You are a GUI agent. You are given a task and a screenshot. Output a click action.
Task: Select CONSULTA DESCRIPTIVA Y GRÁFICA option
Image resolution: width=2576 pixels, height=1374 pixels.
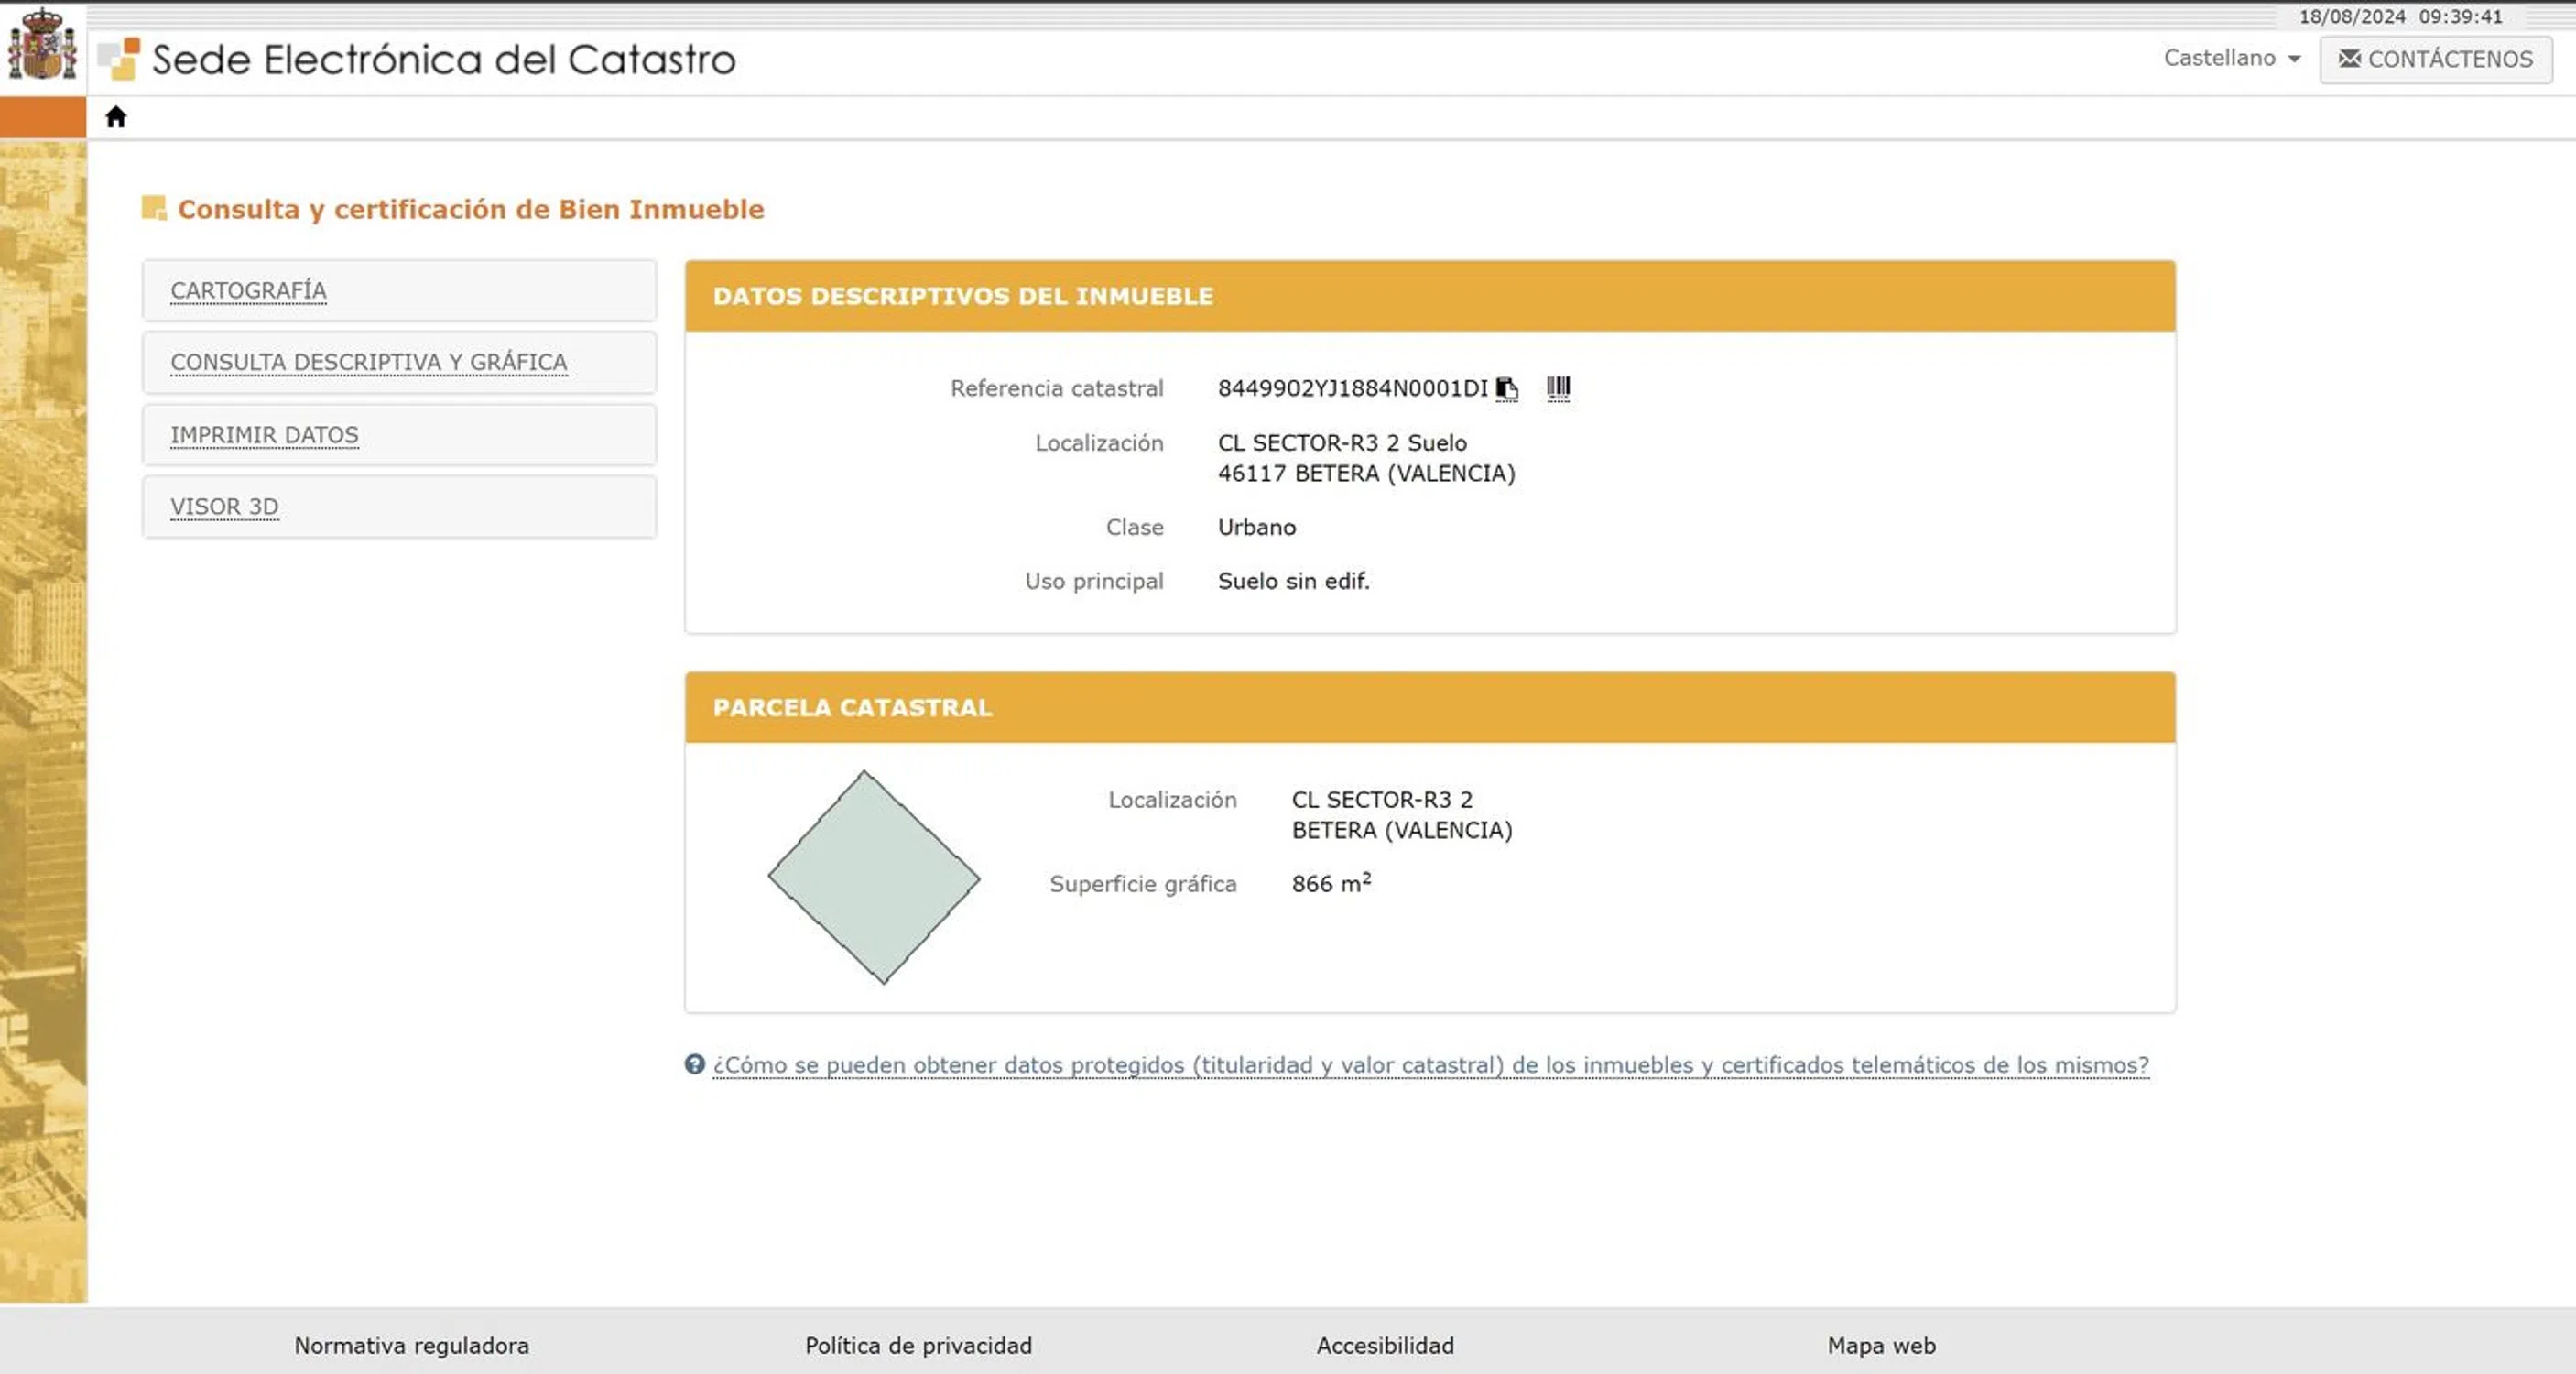click(x=369, y=362)
